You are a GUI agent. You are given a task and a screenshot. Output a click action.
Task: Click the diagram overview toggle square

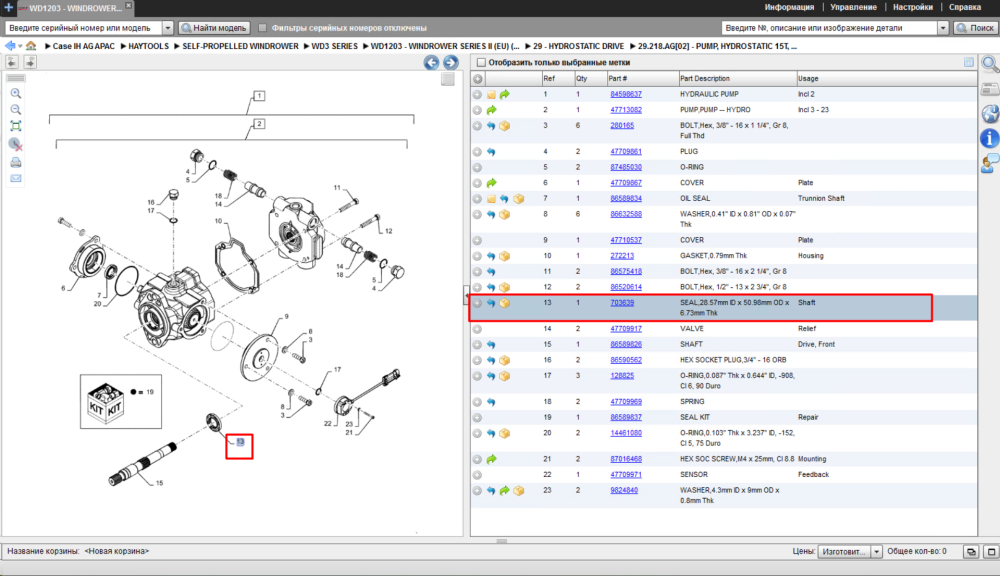[x=448, y=79]
